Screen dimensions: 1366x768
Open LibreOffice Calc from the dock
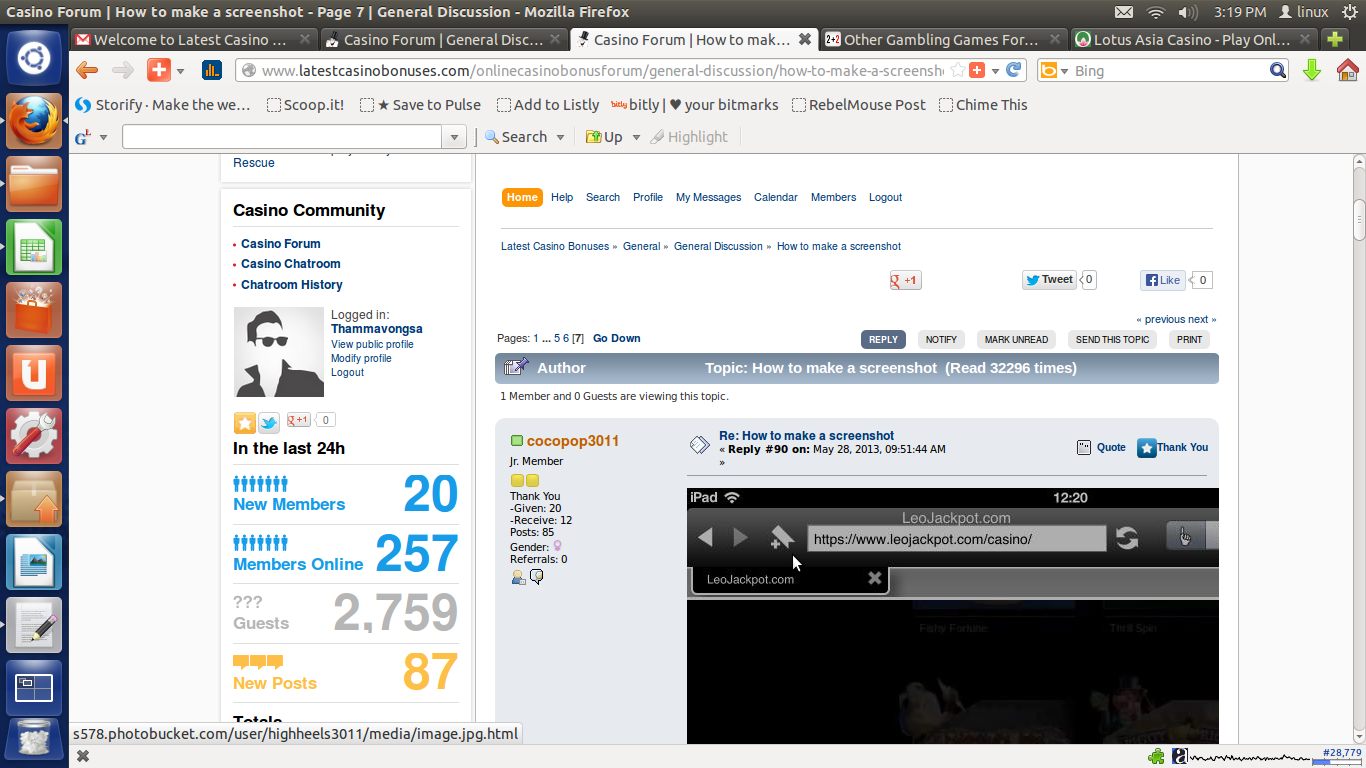click(35, 247)
